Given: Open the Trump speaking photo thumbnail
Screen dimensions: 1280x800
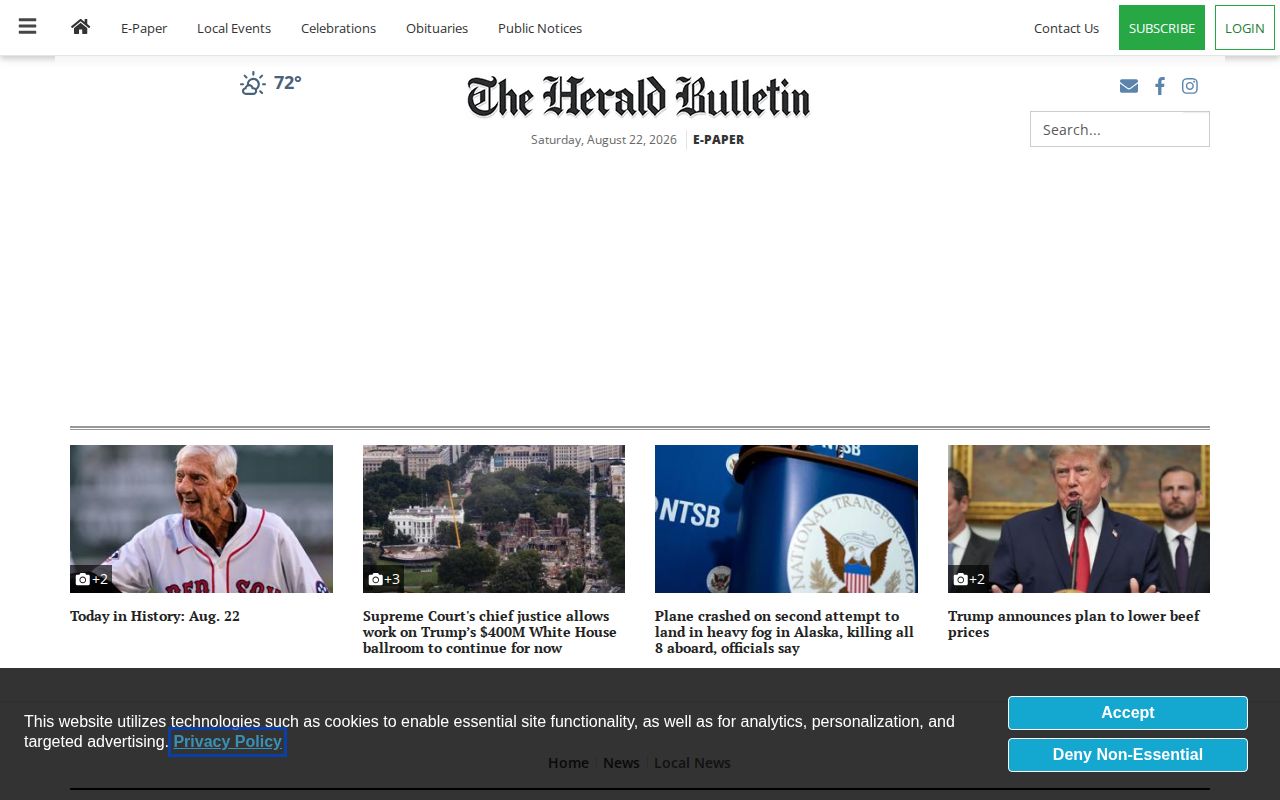Looking at the screenshot, I should coord(1079,519).
